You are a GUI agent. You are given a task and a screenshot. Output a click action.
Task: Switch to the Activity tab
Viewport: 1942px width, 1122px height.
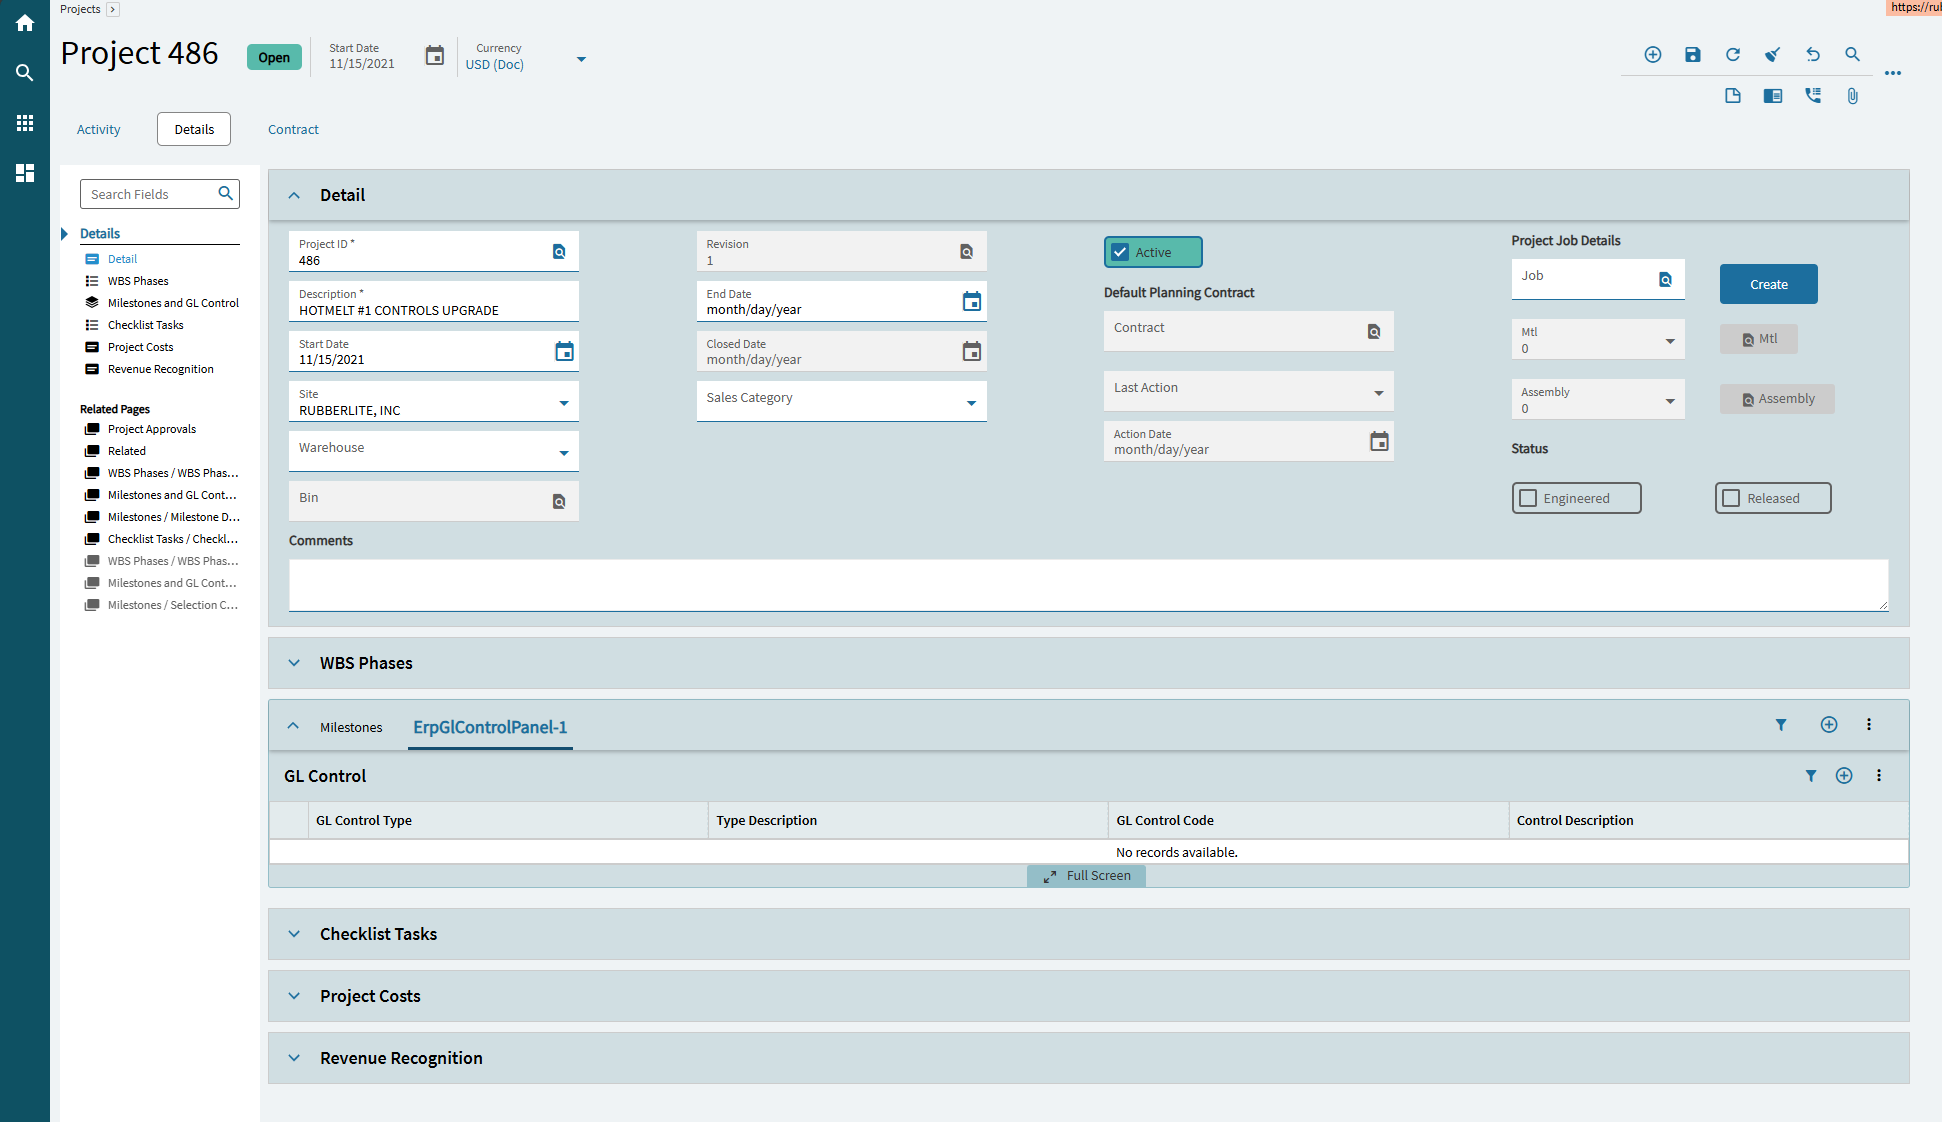coord(98,129)
